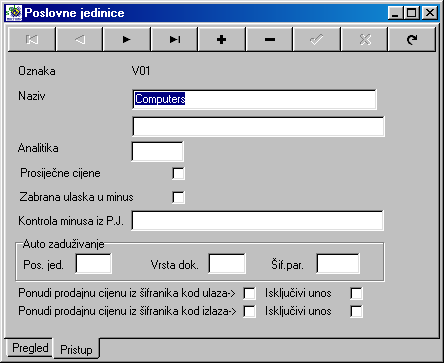Viewport: 444px width, 363px height.
Task: Close the Poslovne jedinice window
Action: tap(430, 13)
